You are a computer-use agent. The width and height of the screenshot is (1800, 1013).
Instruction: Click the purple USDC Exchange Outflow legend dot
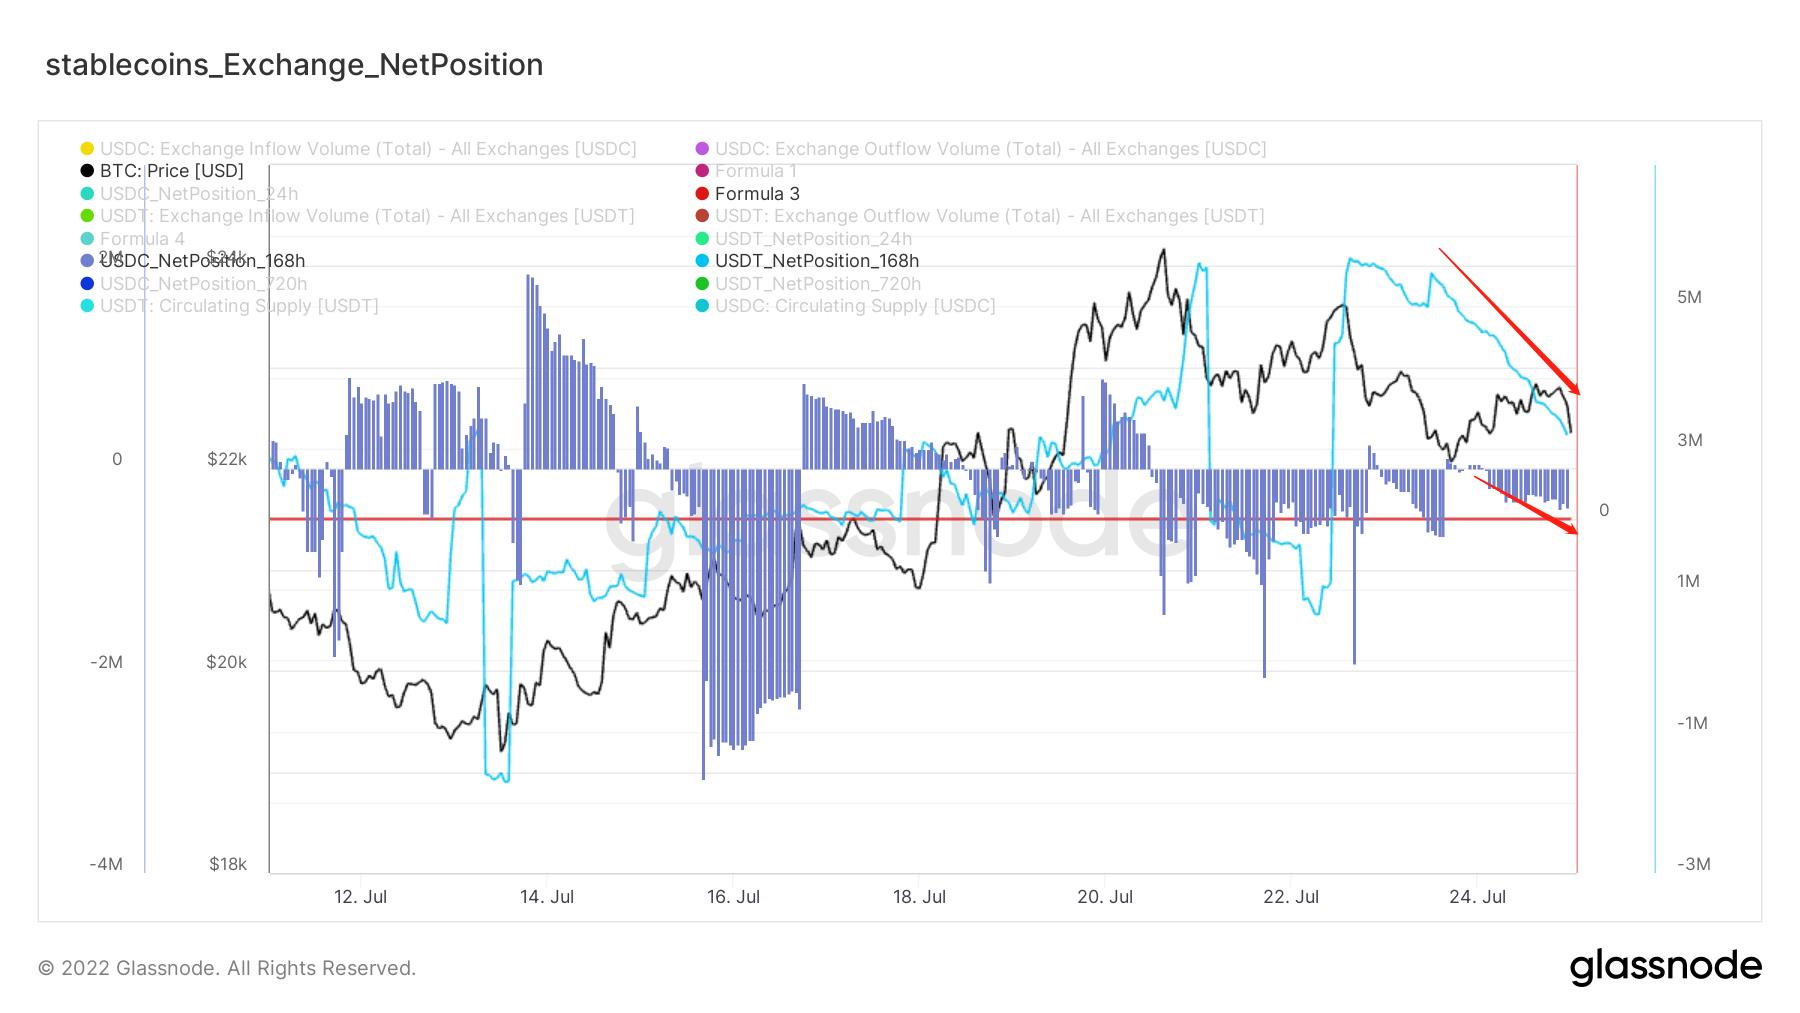[x=702, y=149]
